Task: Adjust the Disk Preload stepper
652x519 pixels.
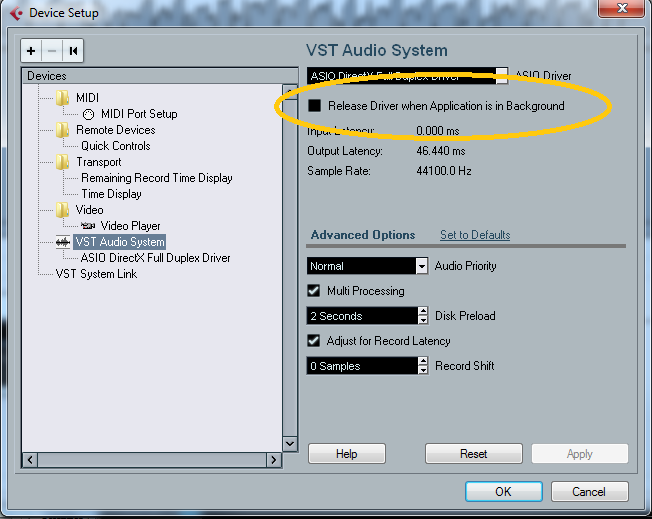Action: (x=421, y=316)
